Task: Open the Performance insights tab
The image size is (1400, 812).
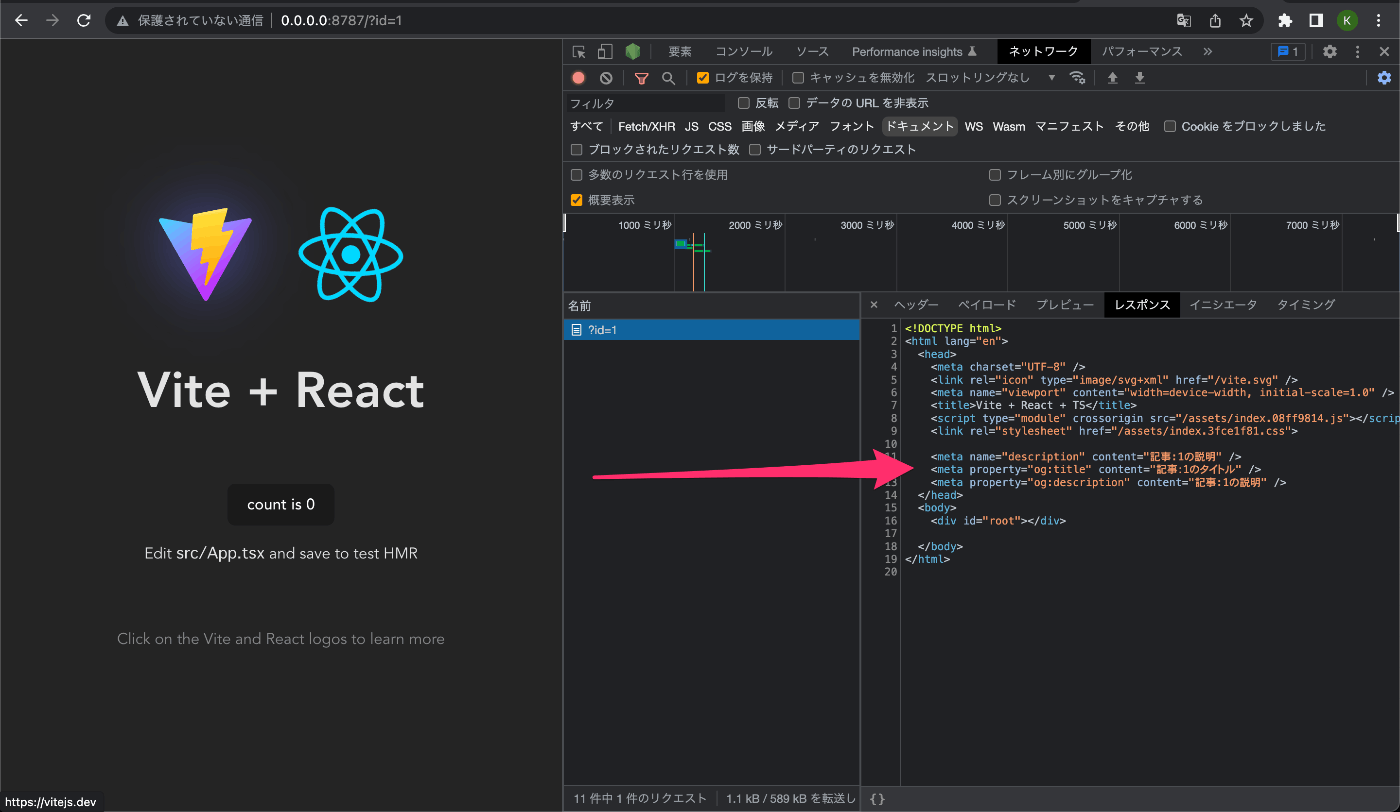Action: (x=914, y=52)
